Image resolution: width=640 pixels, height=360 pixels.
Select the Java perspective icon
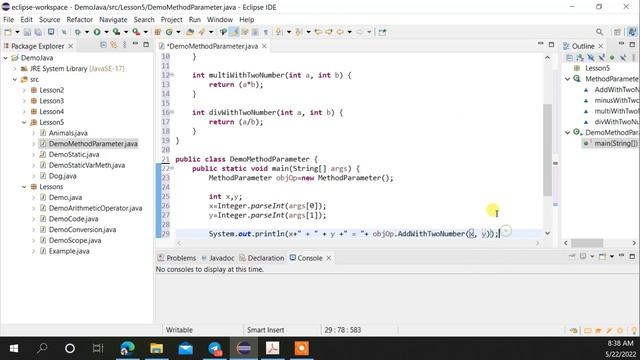632,32
